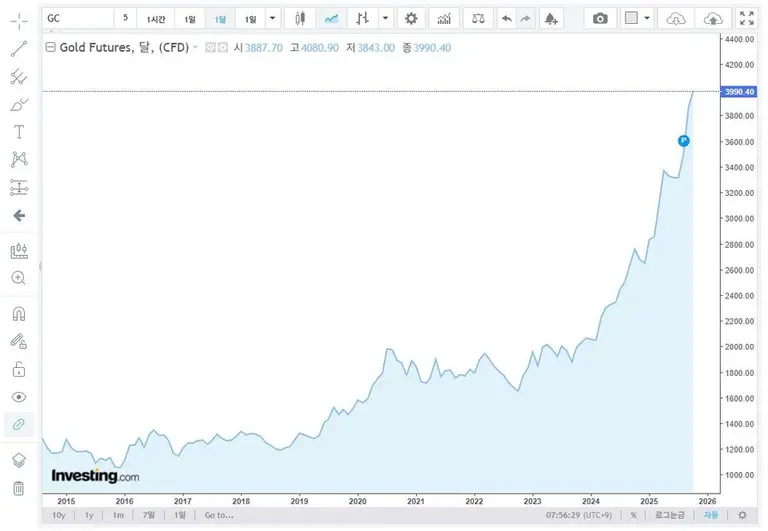Enter fullscreen mode for the chart
The width and height of the screenshot is (768, 531).
[745, 18]
